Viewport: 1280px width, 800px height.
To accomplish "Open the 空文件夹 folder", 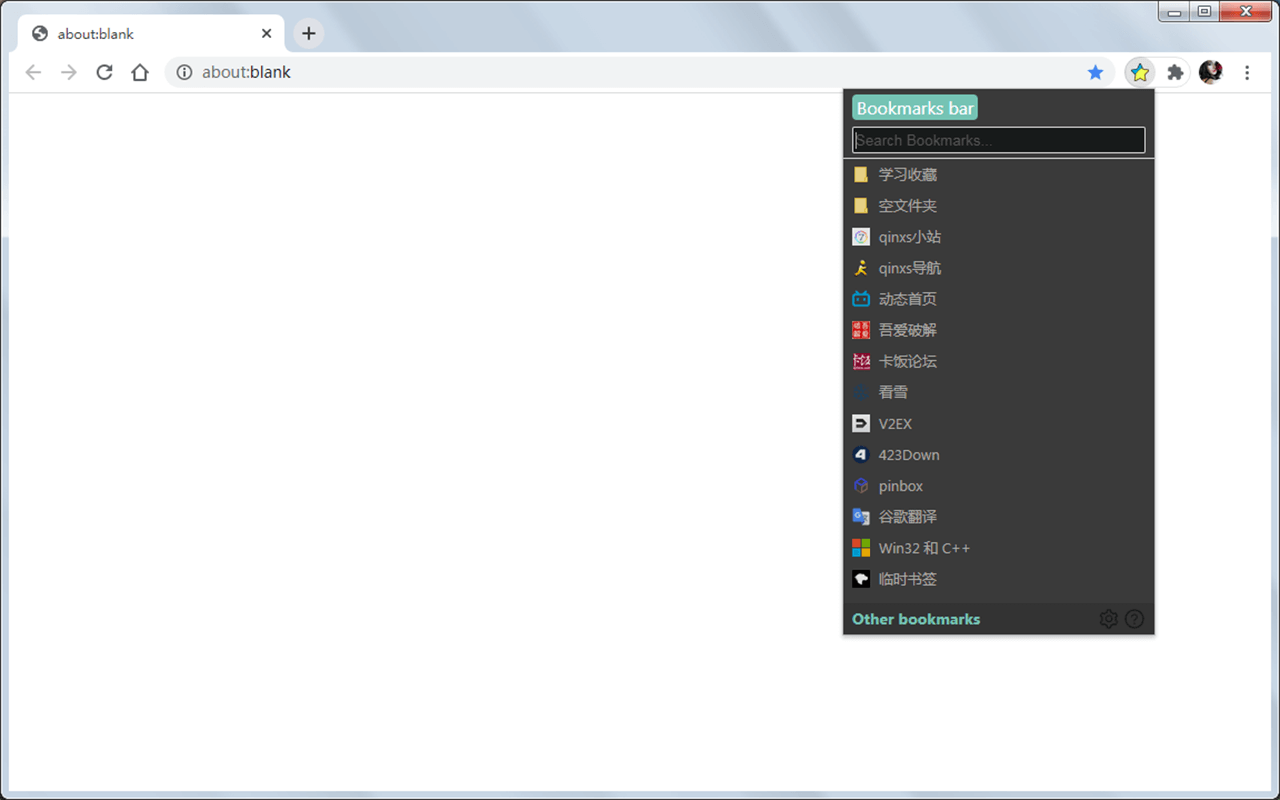I will tap(998, 206).
